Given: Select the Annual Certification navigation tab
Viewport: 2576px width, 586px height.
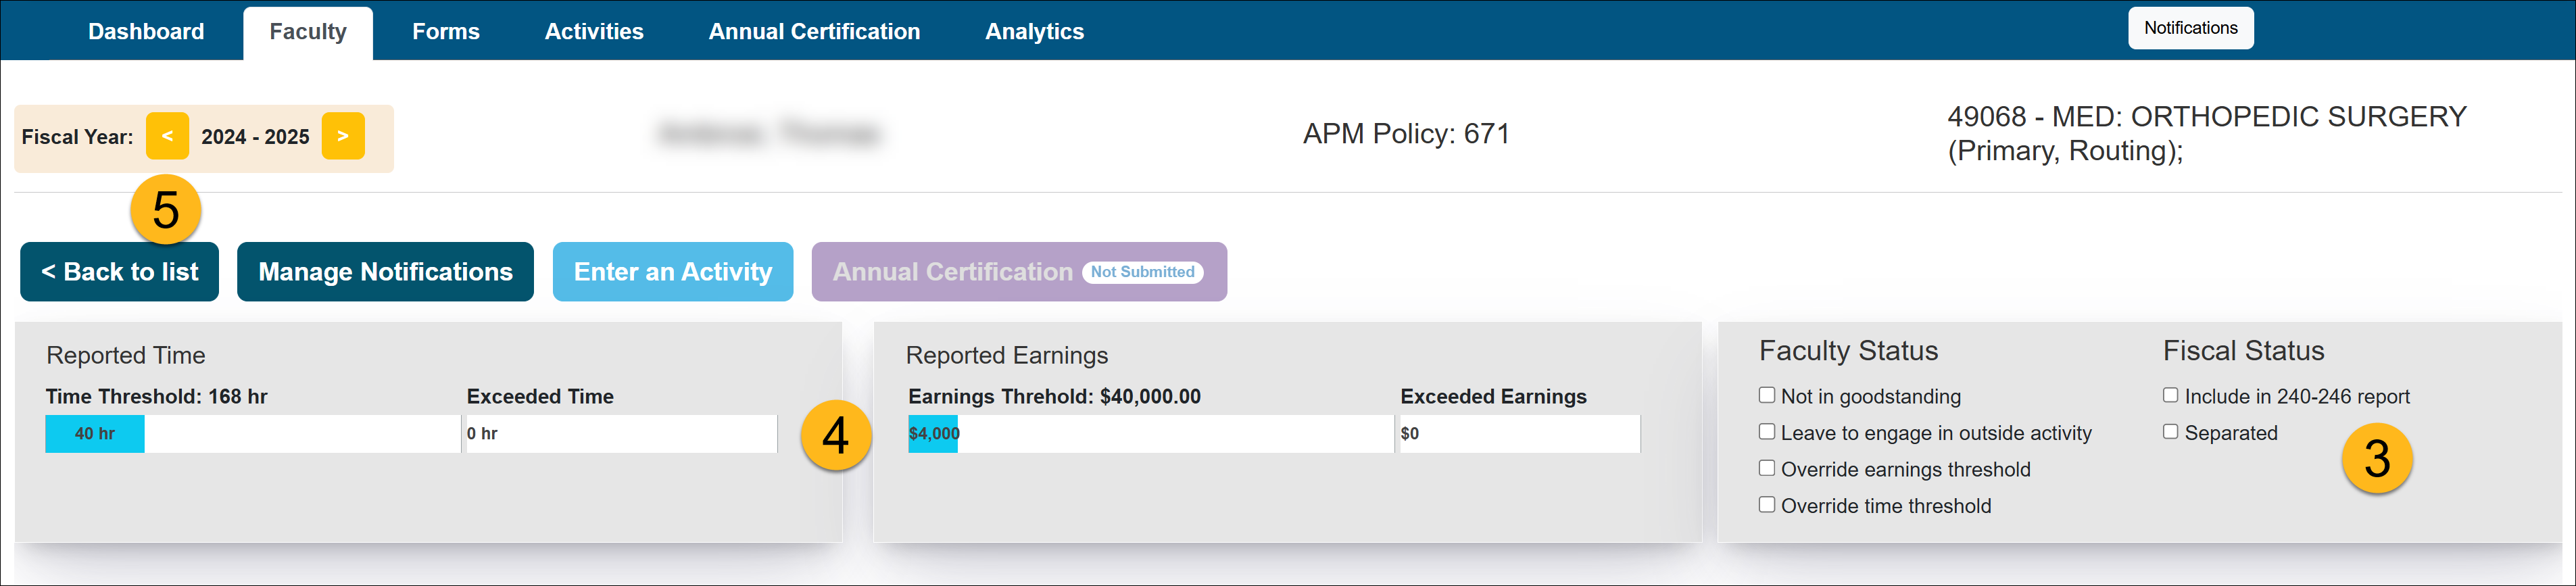Looking at the screenshot, I should pos(814,32).
